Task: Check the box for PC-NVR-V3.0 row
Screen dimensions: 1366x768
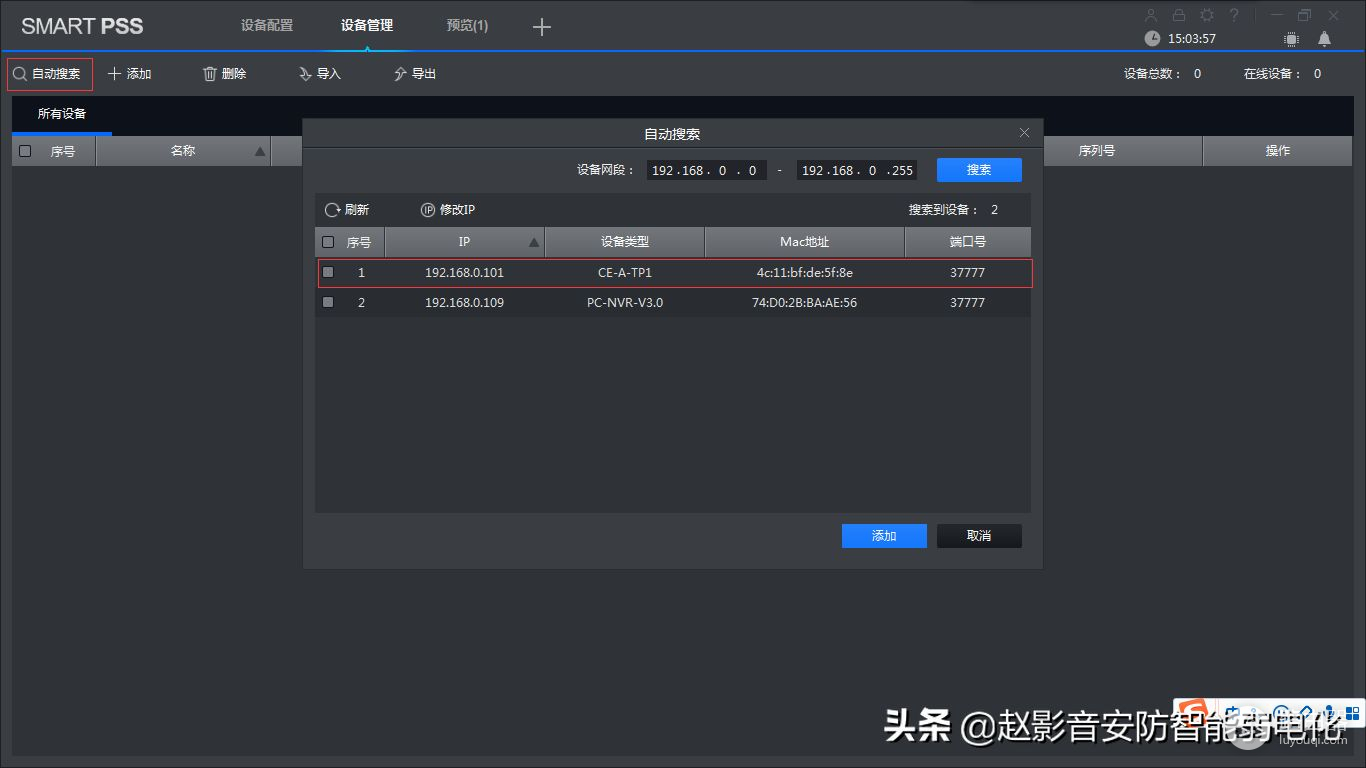Action: (x=328, y=302)
